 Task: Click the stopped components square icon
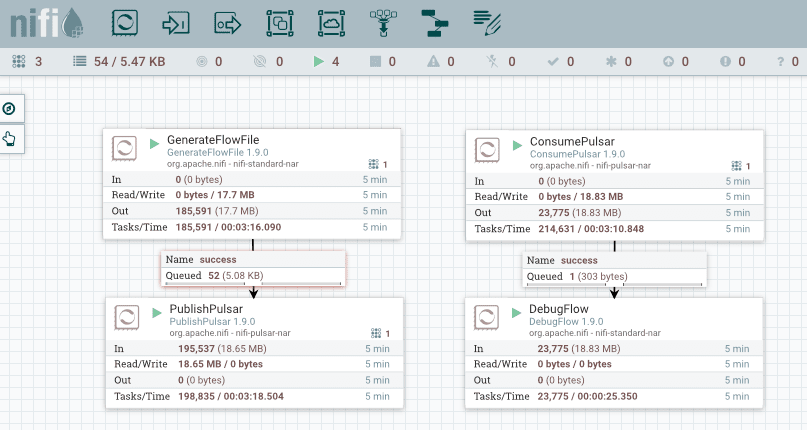pyautogui.click(x=376, y=62)
